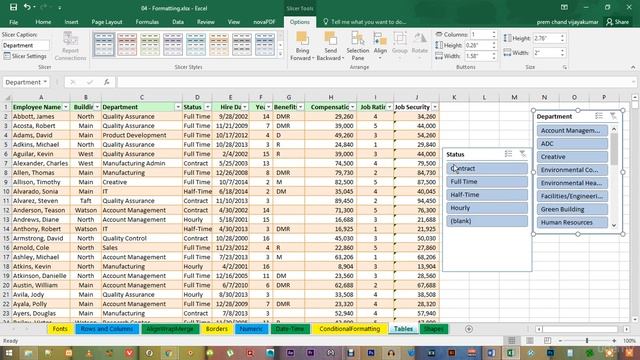Viewport: 640px width, 360px height.
Task: Toggle multi-select in Department slicer
Action: coord(599,116)
